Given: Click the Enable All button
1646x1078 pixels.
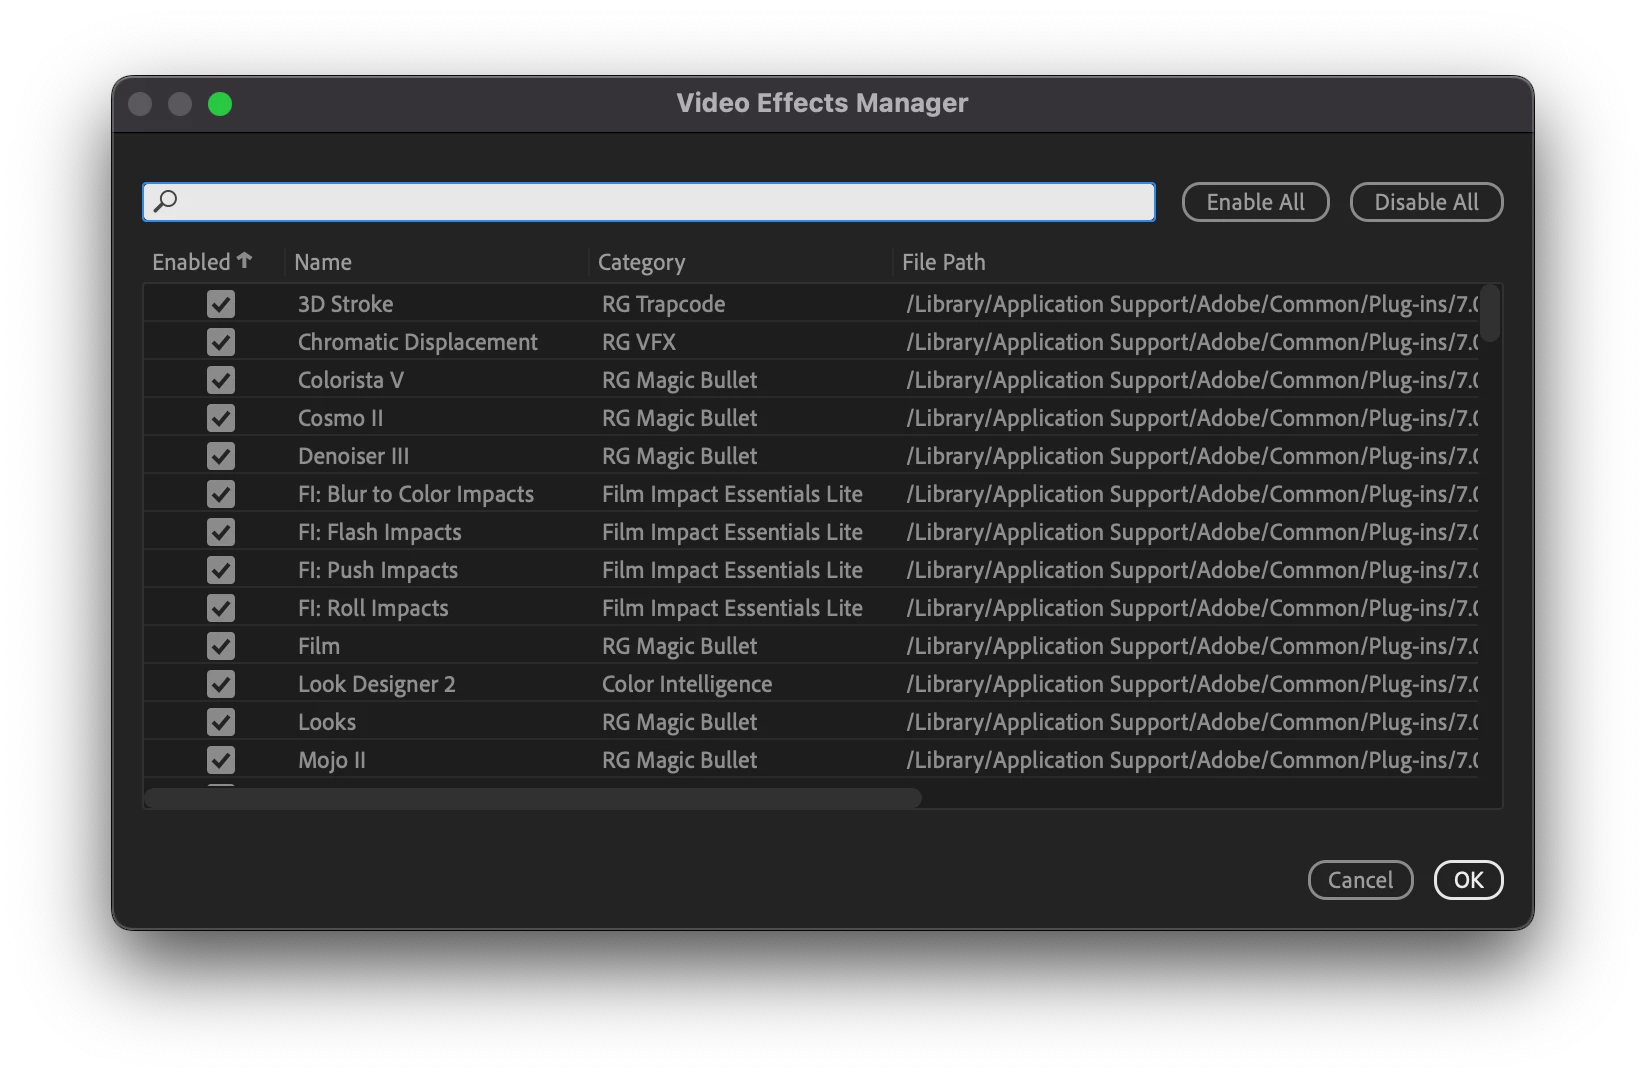Looking at the screenshot, I should tap(1255, 202).
